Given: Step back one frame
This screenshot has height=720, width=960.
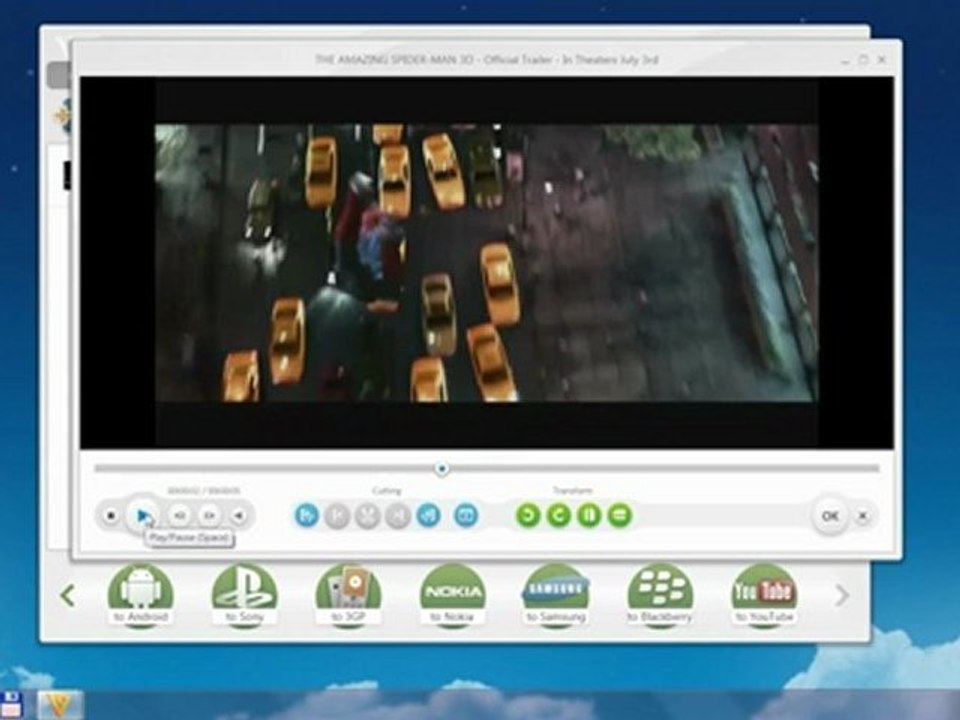Looking at the screenshot, I should click(179, 516).
